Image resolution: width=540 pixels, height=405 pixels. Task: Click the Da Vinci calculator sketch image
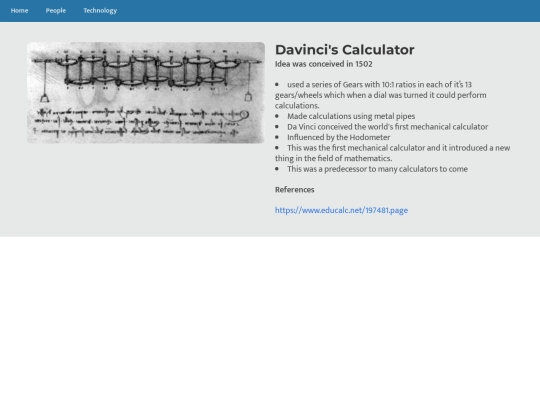146,93
